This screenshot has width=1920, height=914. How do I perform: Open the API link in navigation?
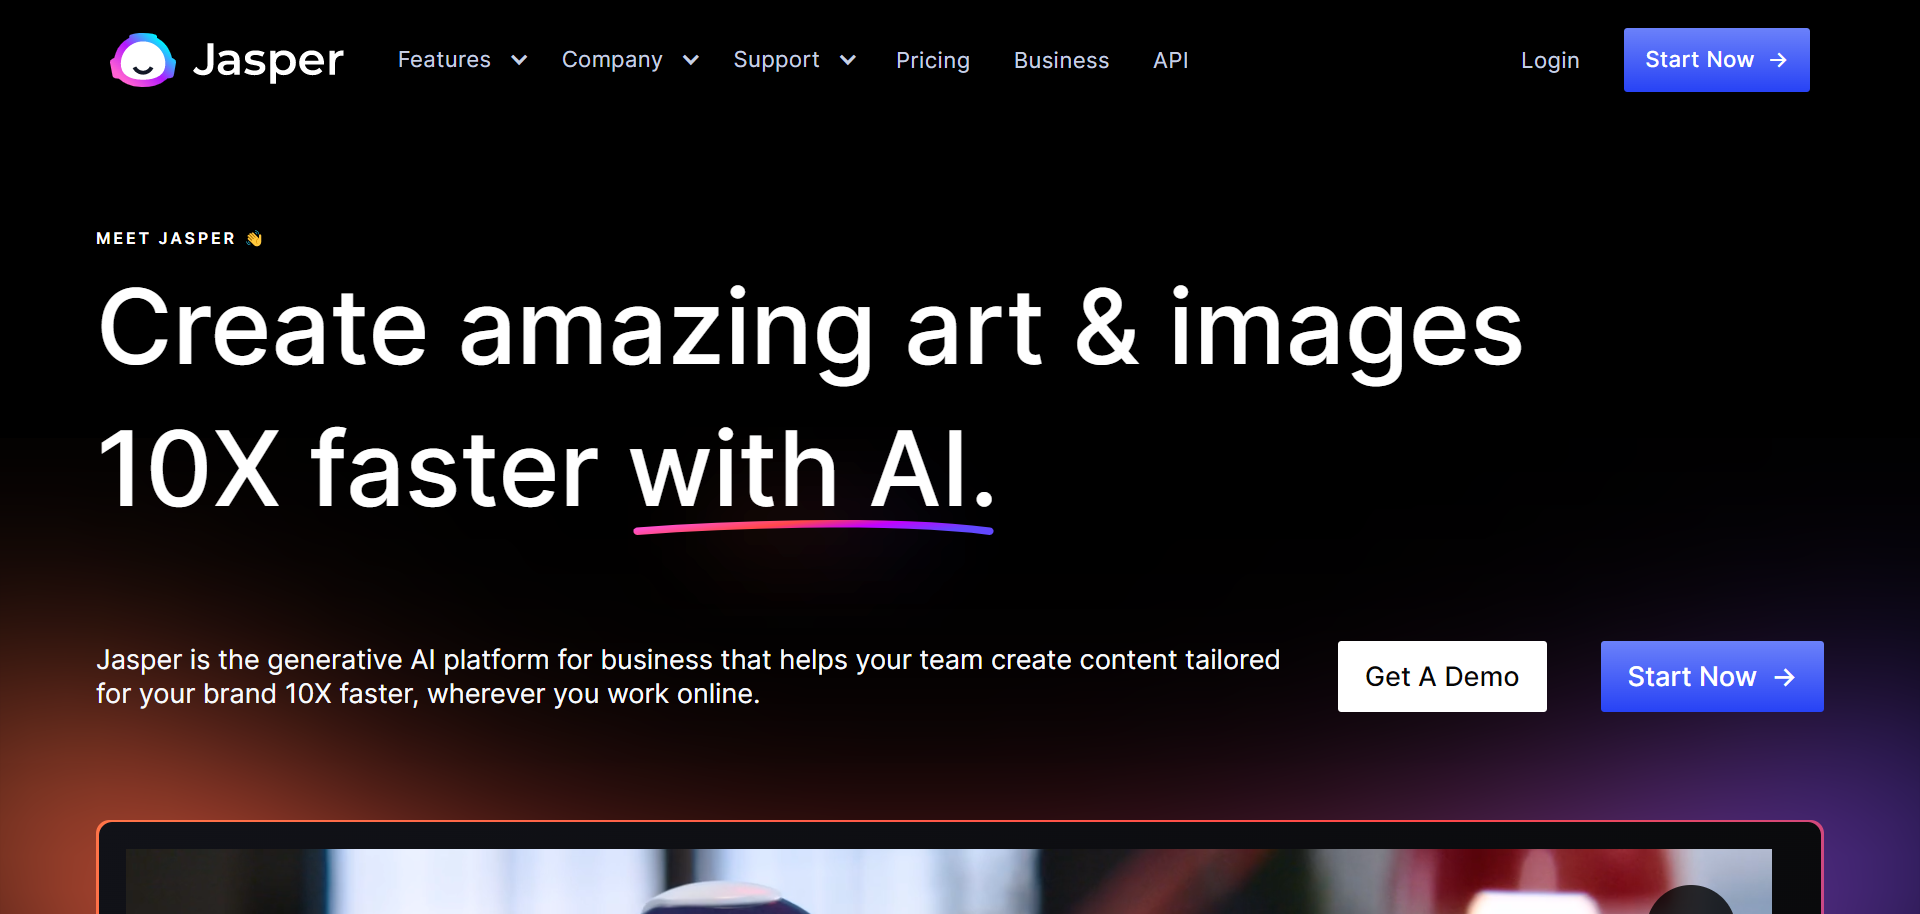1170,61
